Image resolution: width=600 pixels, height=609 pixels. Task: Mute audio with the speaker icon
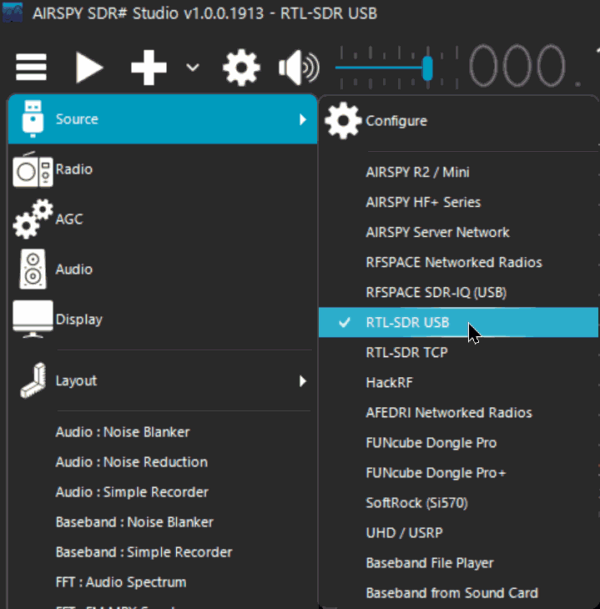click(298, 68)
